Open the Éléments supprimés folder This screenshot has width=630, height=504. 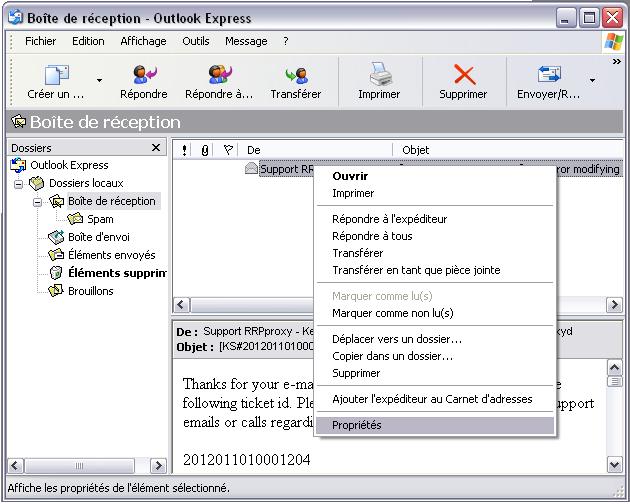click(x=117, y=273)
